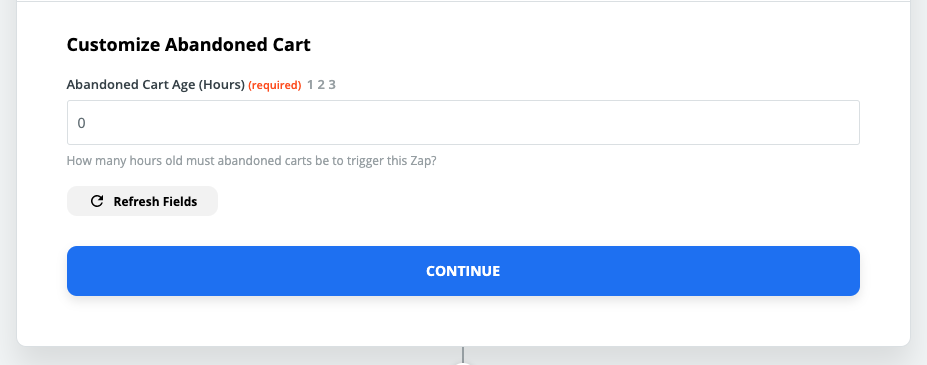This screenshot has height=365, width=927.
Task: Click the Abandoned Cart Age (Hours) label
Action: pos(155,85)
